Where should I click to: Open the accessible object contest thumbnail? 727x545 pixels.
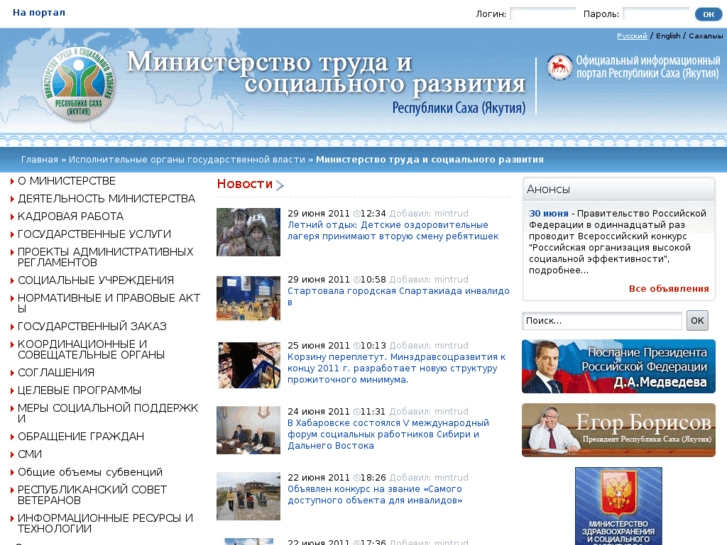tap(249, 496)
